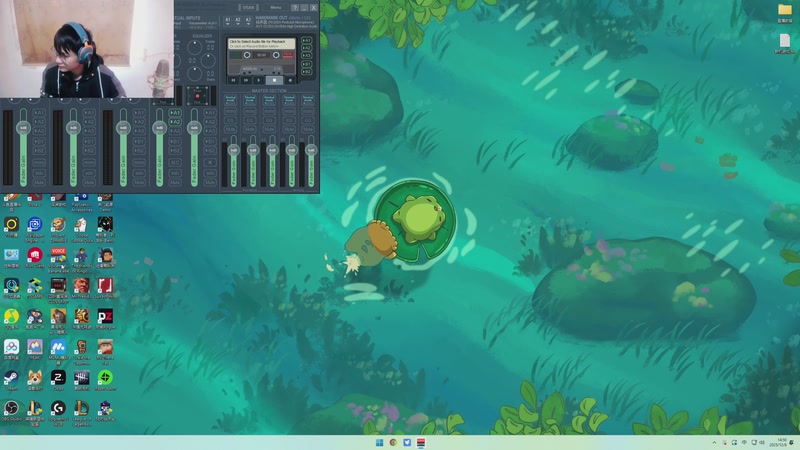Open the A2 hardware out device dropdown

point(238,21)
